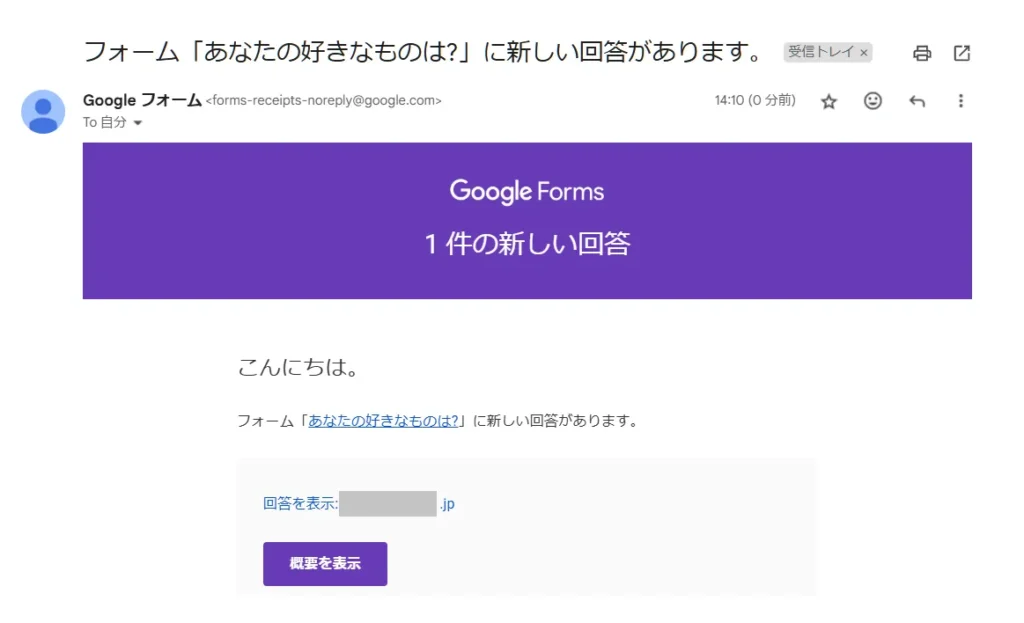Image resolution: width=1024 pixels, height=623 pixels.
Task: Open the email in a new window
Action: [962, 53]
